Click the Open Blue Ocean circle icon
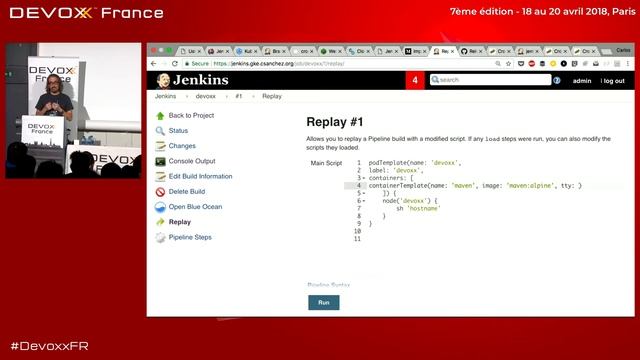640x360 pixels. [x=160, y=207]
